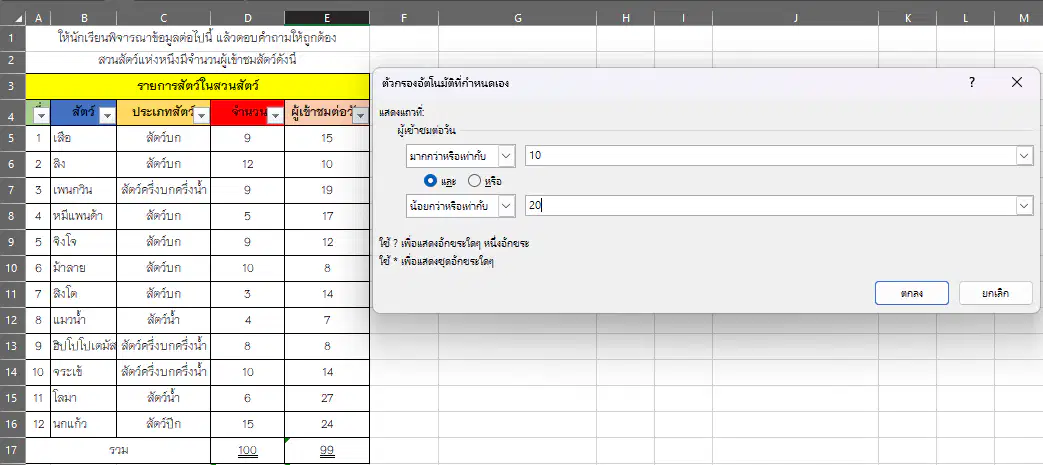This screenshot has height=465, width=1043.
Task: Click the visitors value 27 in row 15
Action: pos(327,398)
